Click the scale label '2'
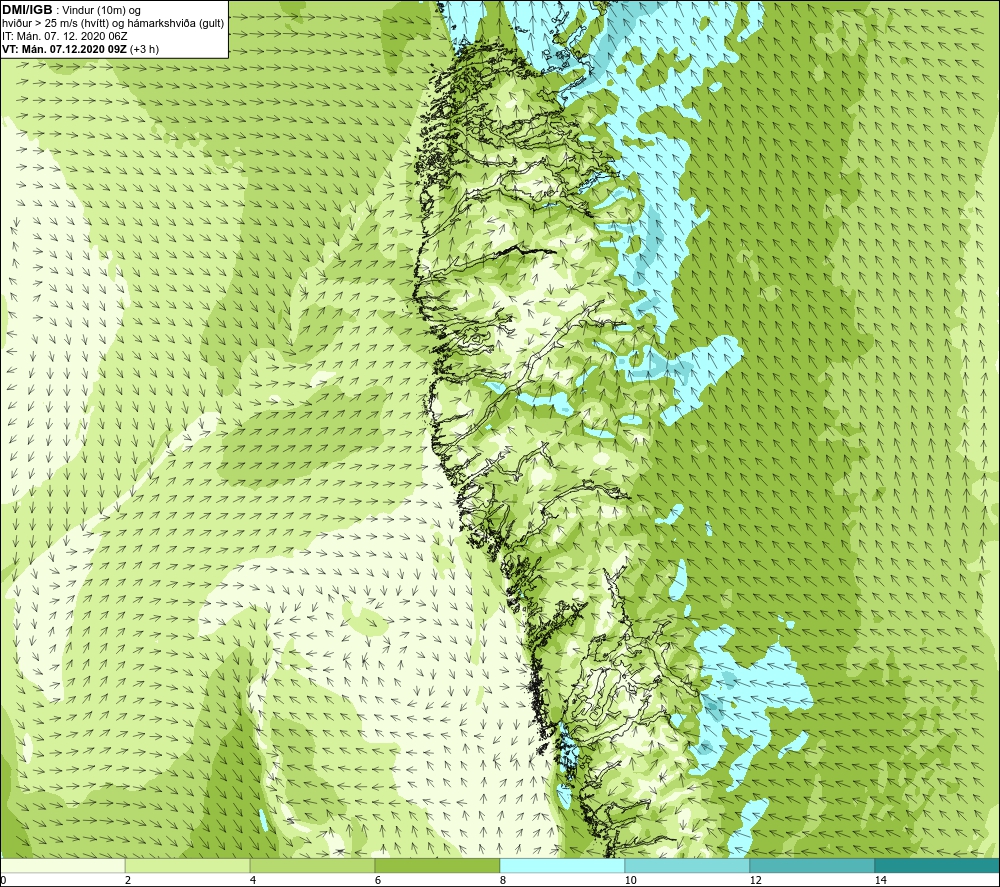This screenshot has height=887, width=1000. click(x=128, y=880)
